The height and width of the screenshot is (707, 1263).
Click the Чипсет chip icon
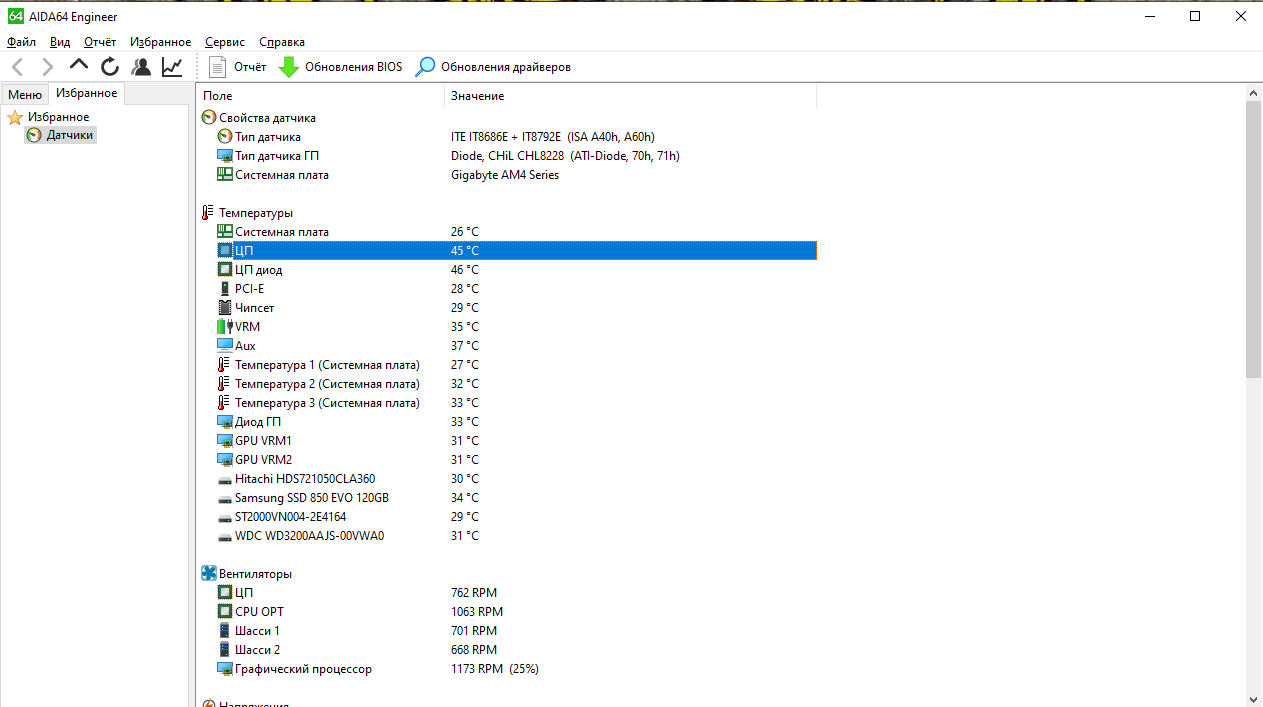click(x=224, y=308)
